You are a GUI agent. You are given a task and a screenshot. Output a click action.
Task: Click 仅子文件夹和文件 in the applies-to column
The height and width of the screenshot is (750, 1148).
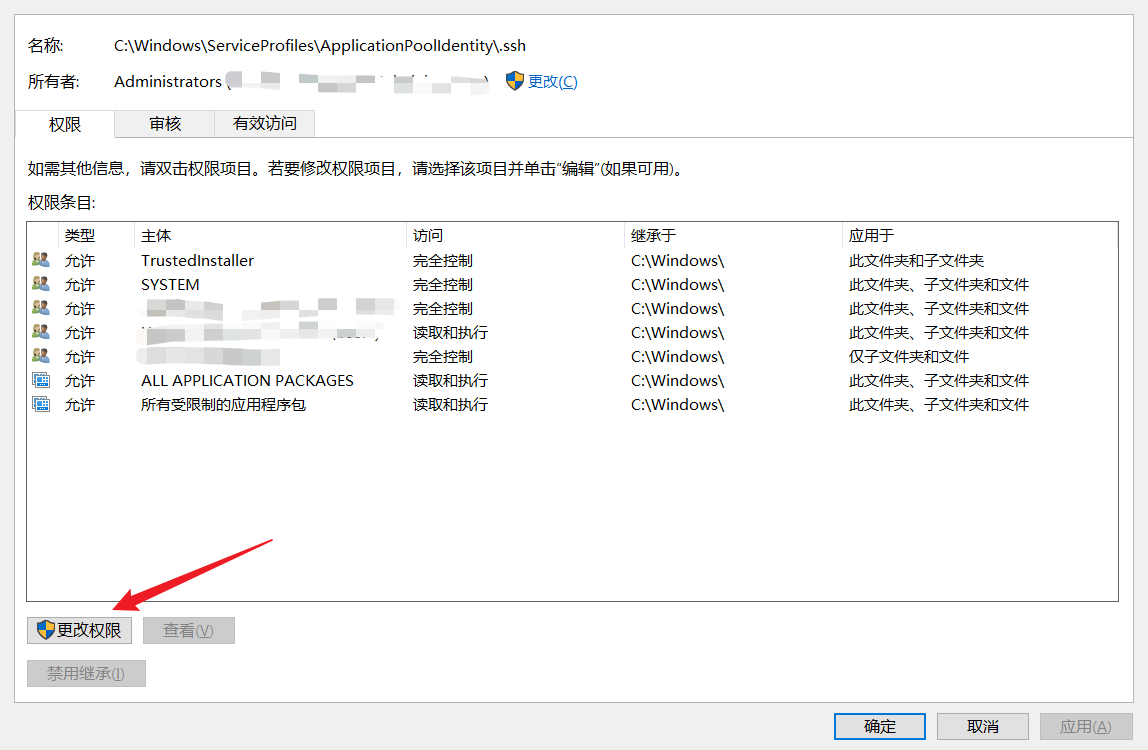tap(909, 357)
